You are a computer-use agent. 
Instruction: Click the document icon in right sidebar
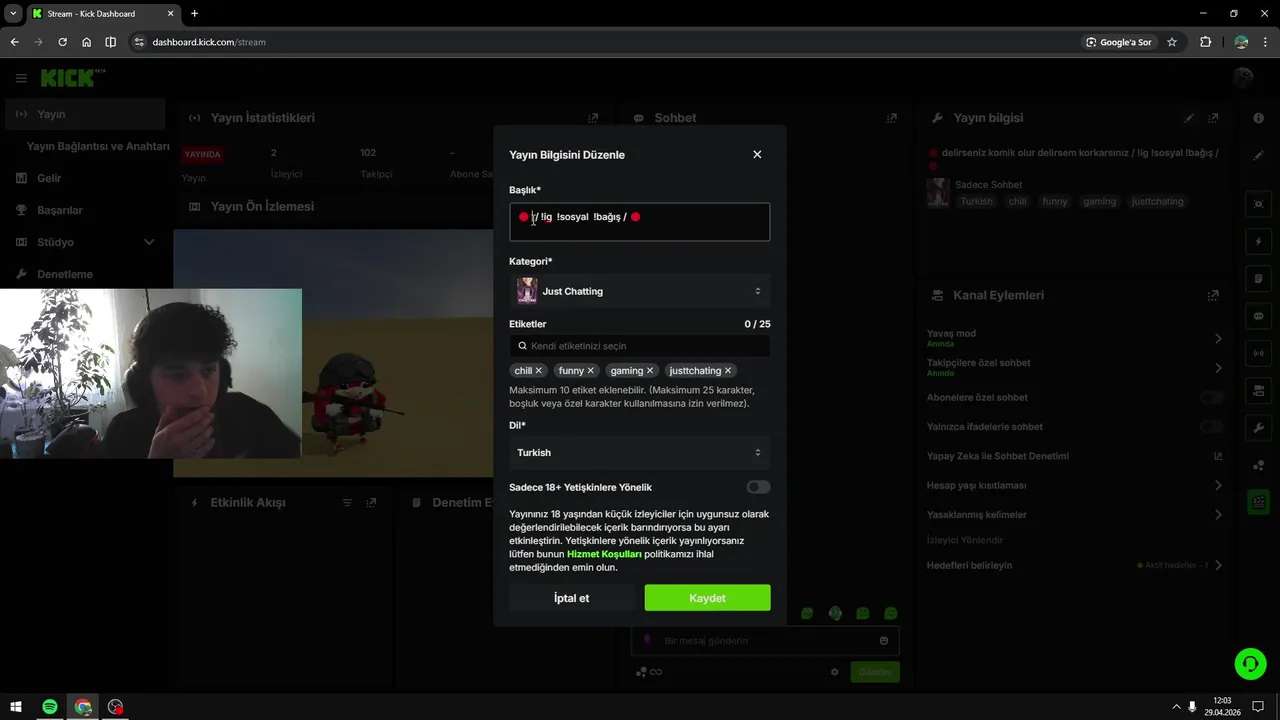click(1259, 279)
